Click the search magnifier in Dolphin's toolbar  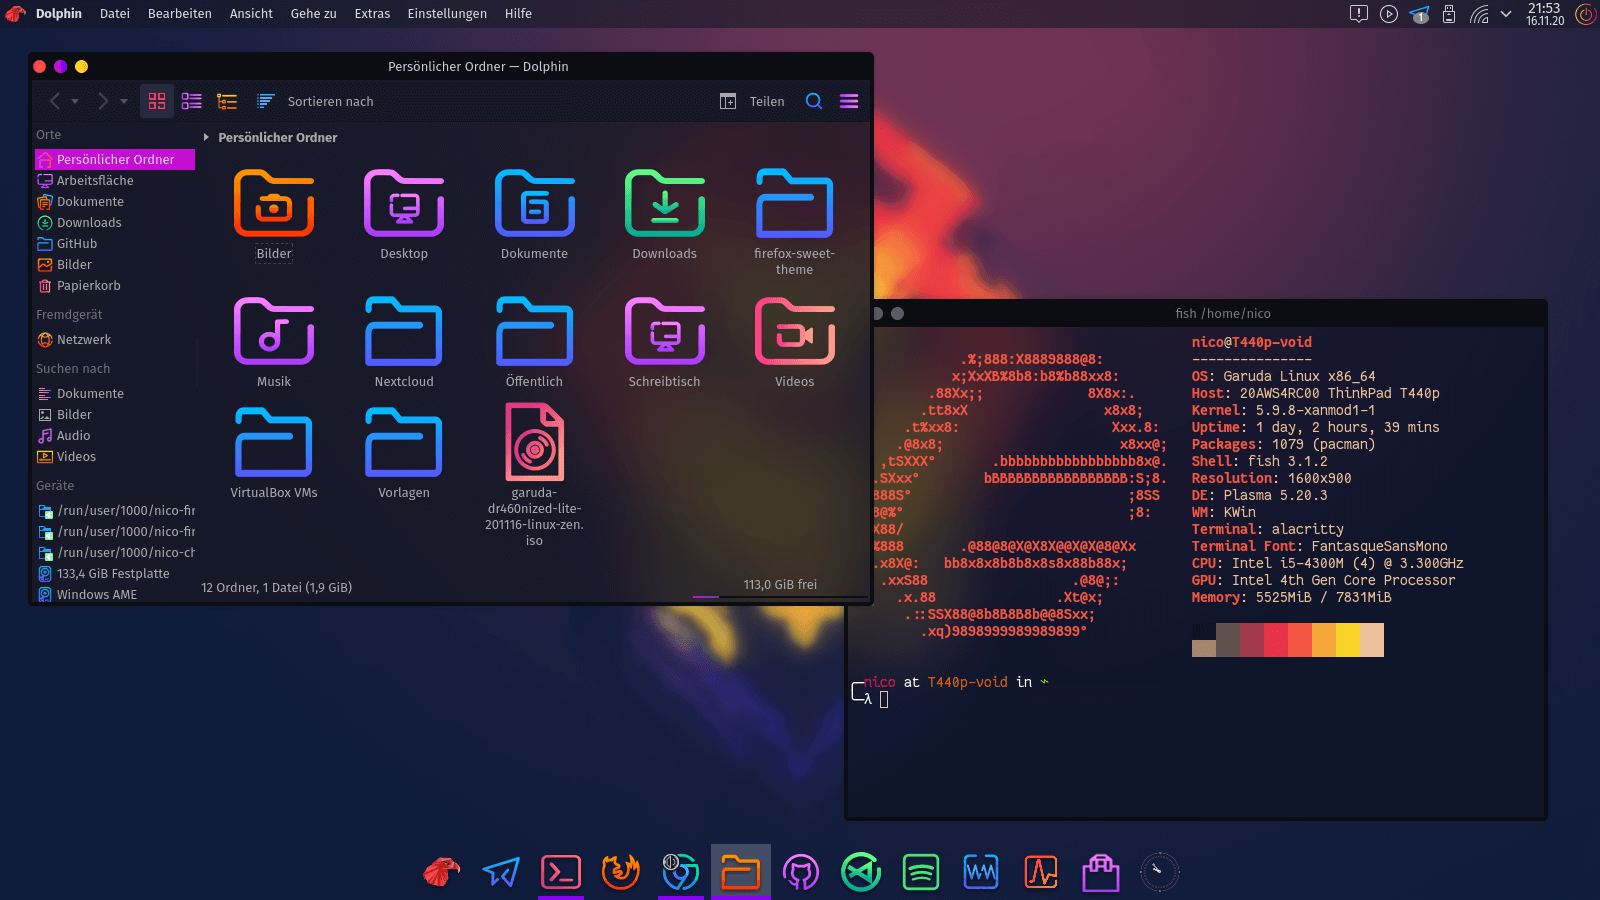(814, 101)
